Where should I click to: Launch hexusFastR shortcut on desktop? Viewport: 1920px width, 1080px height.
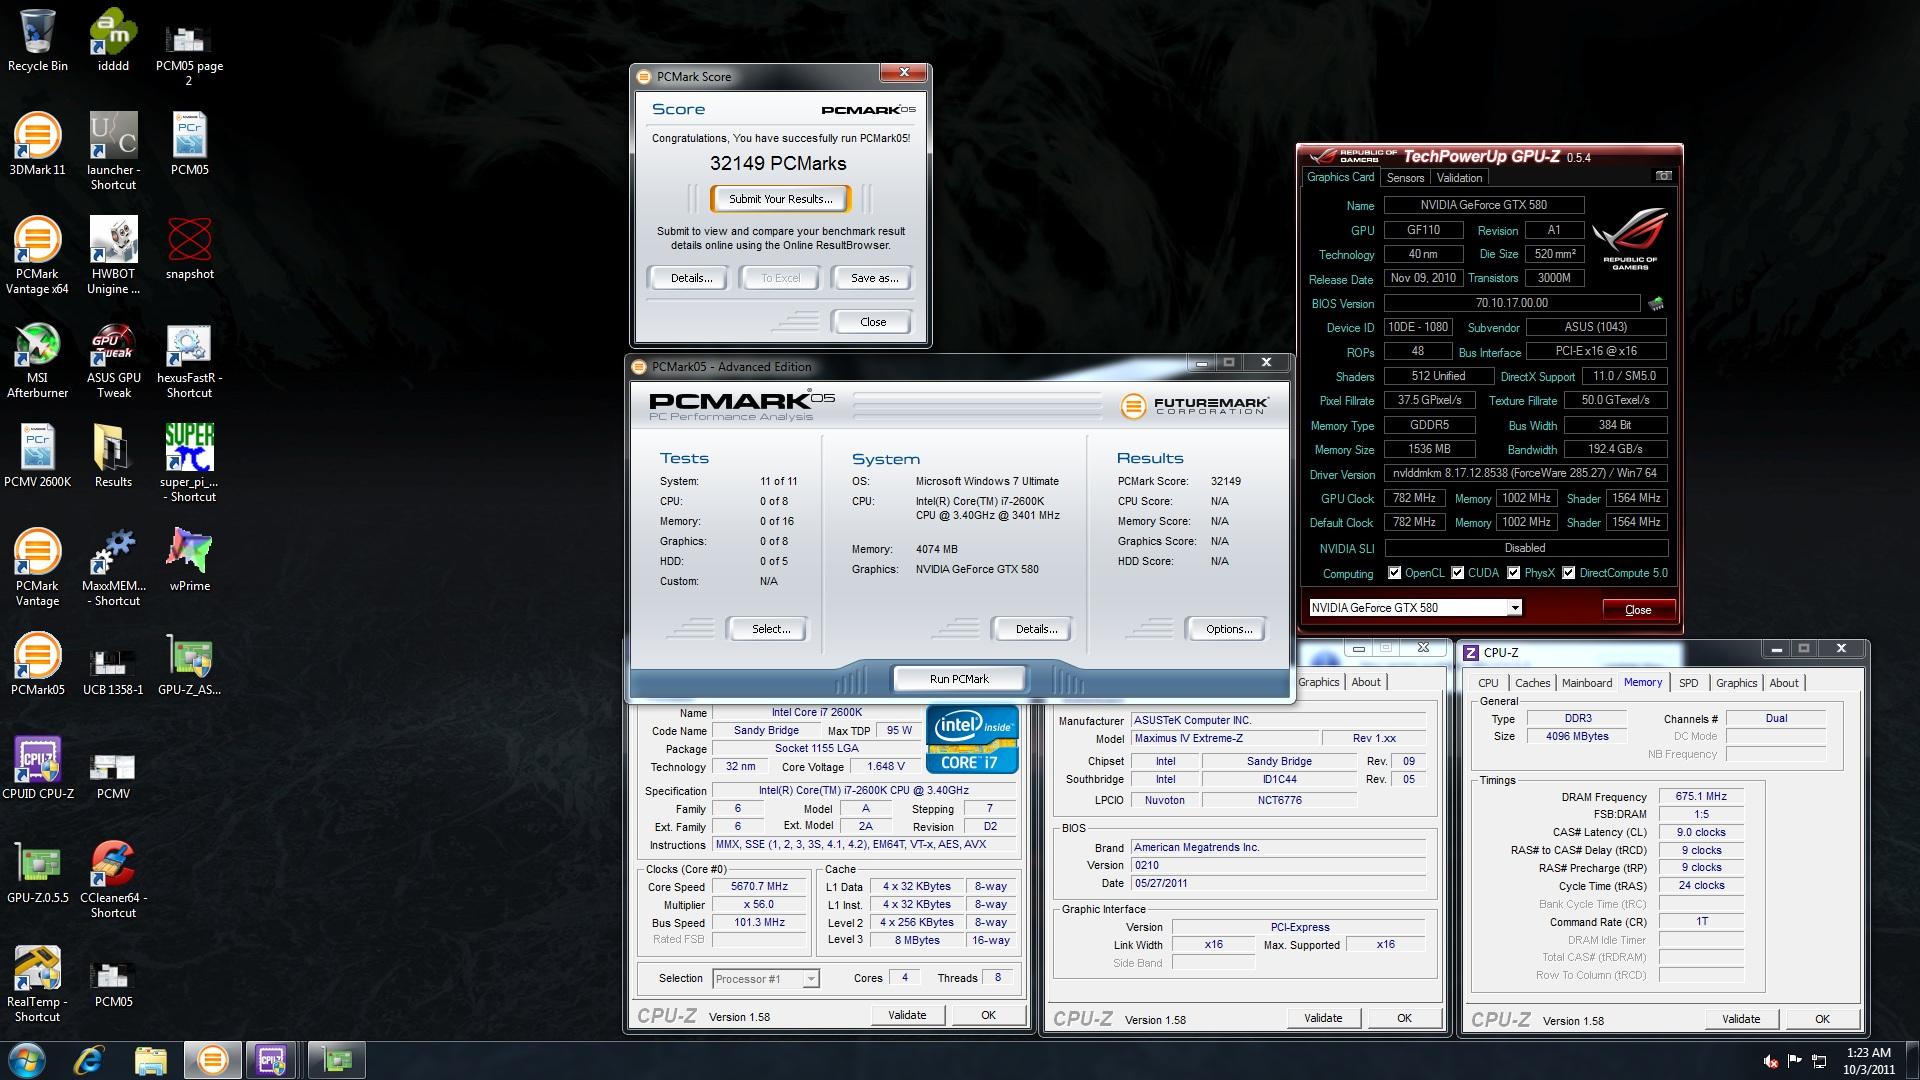click(190, 359)
